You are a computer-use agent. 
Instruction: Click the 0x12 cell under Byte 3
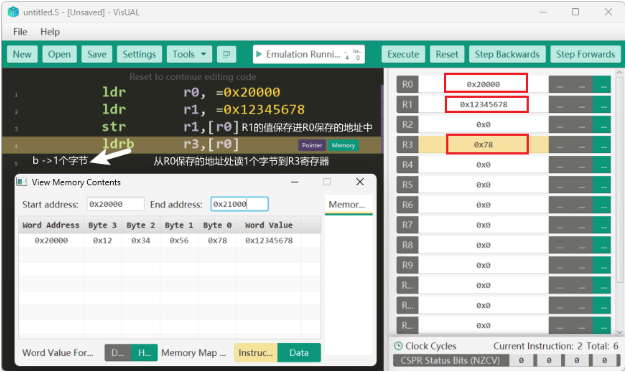[x=102, y=240]
